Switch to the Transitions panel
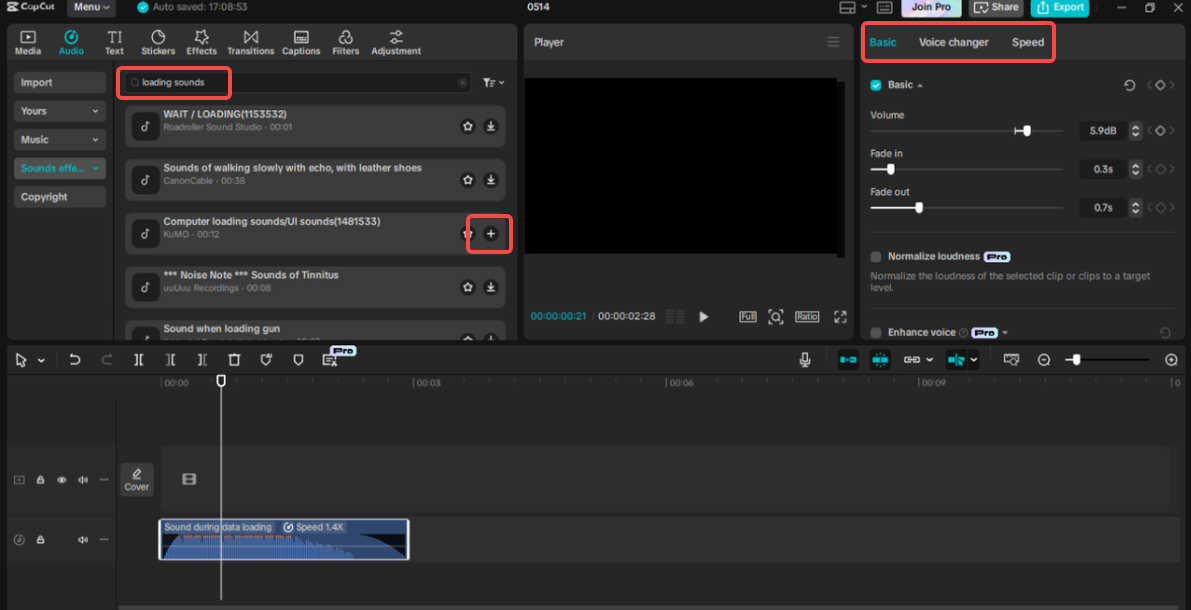The height and width of the screenshot is (610, 1191). pos(250,41)
